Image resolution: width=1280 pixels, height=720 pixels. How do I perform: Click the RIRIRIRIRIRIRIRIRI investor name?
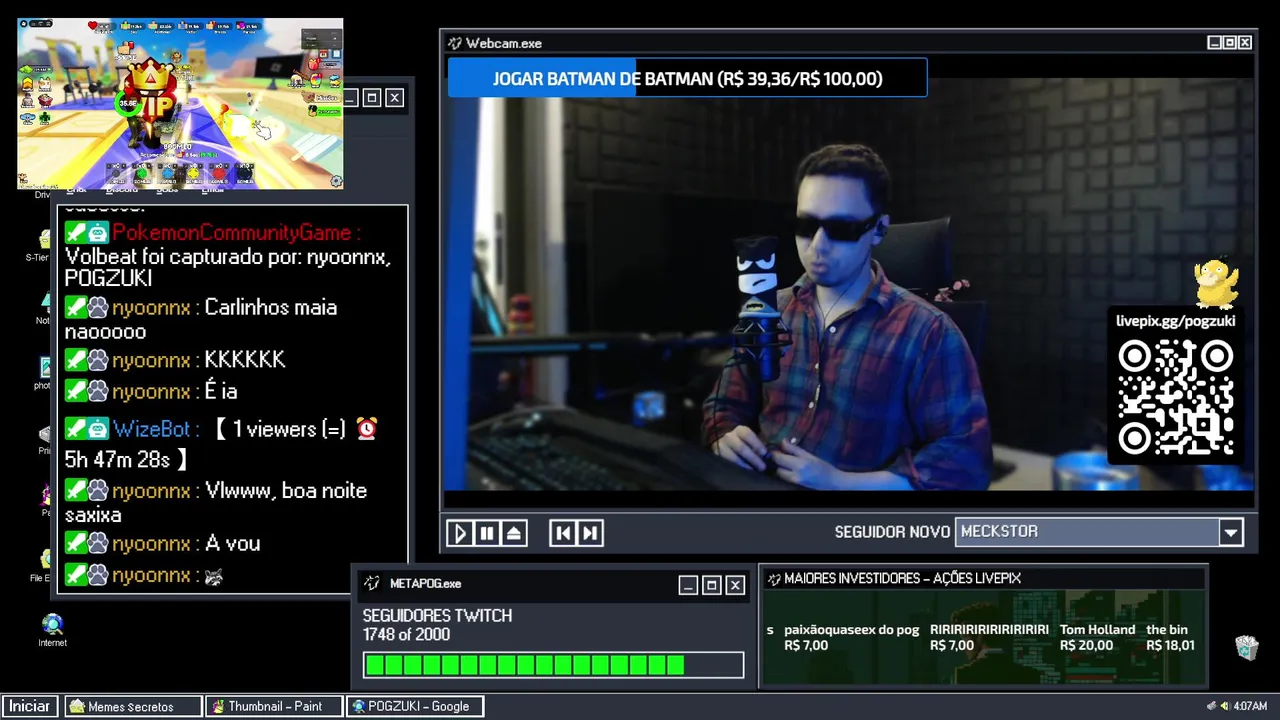pos(989,630)
